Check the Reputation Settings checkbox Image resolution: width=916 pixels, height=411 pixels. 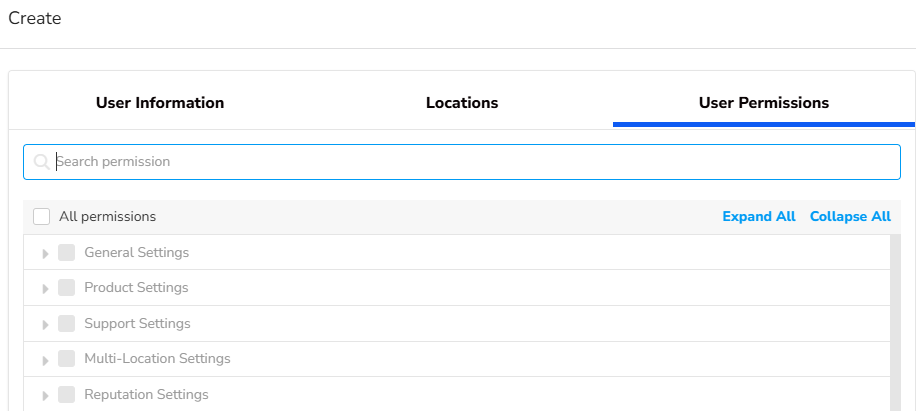[x=67, y=395]
